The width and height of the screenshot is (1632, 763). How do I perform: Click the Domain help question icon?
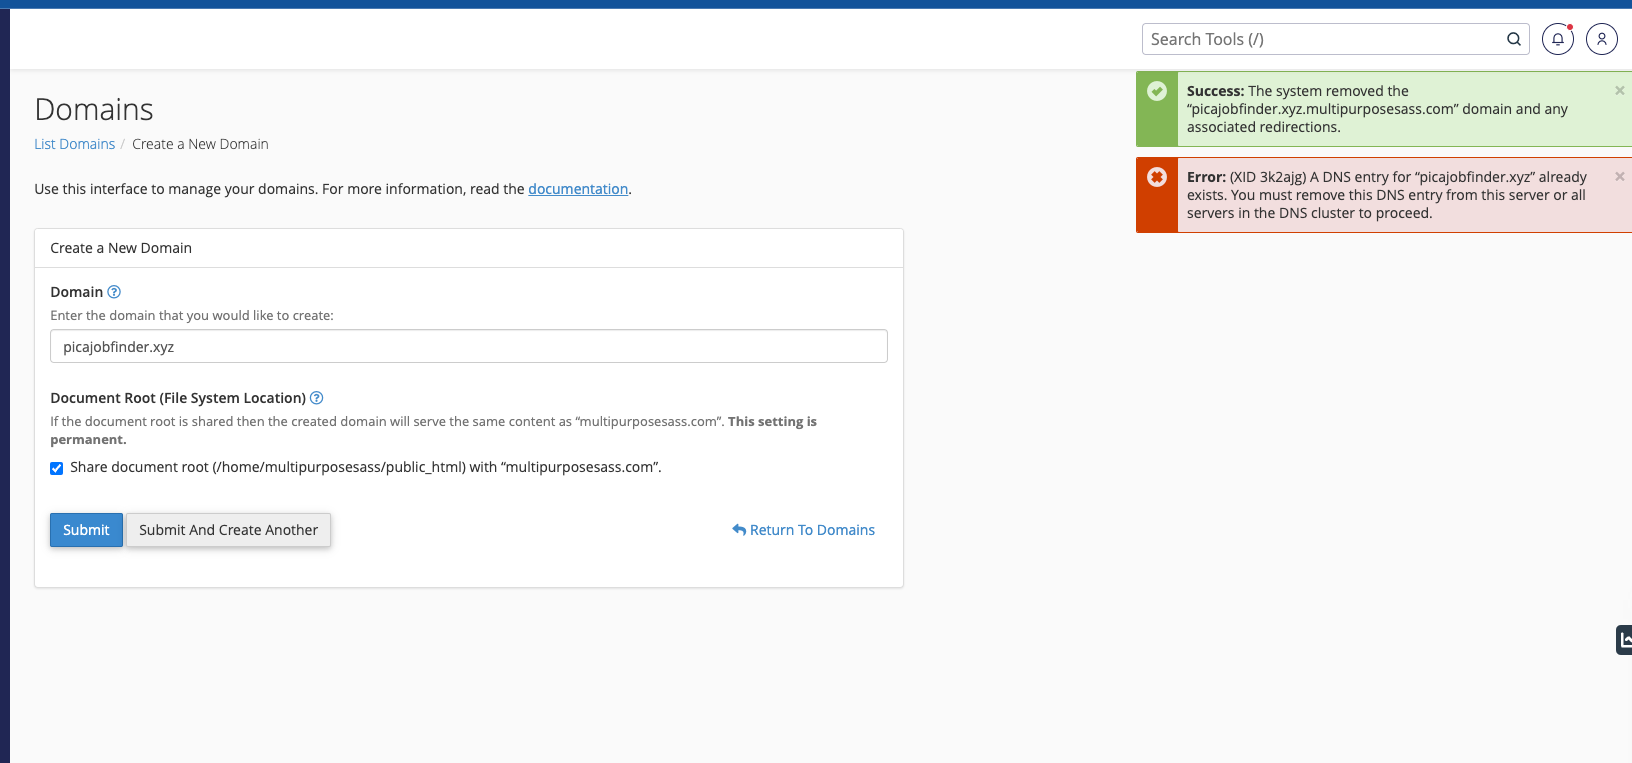point(114,292)
